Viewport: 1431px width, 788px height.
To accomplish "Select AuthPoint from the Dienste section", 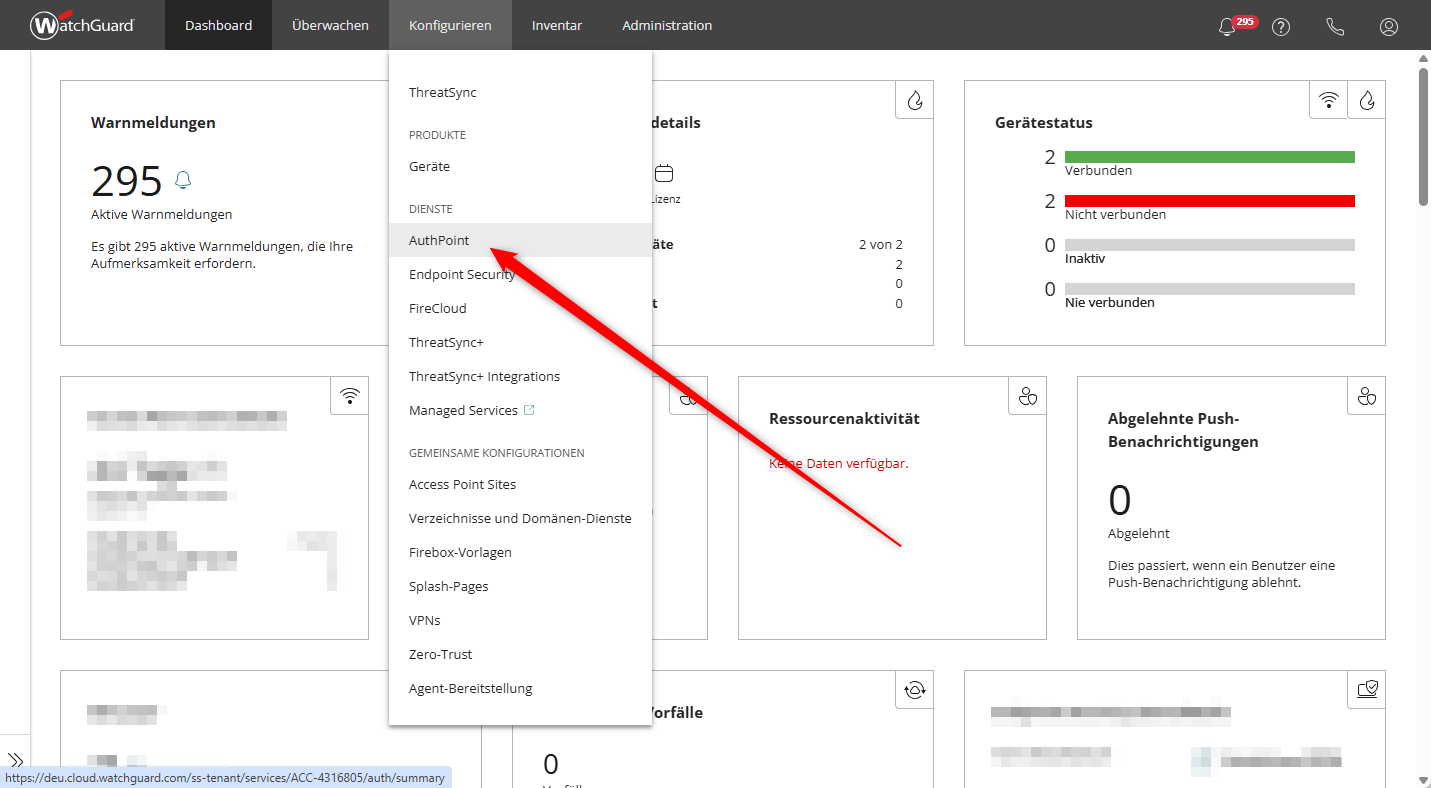I will [439, 240].
